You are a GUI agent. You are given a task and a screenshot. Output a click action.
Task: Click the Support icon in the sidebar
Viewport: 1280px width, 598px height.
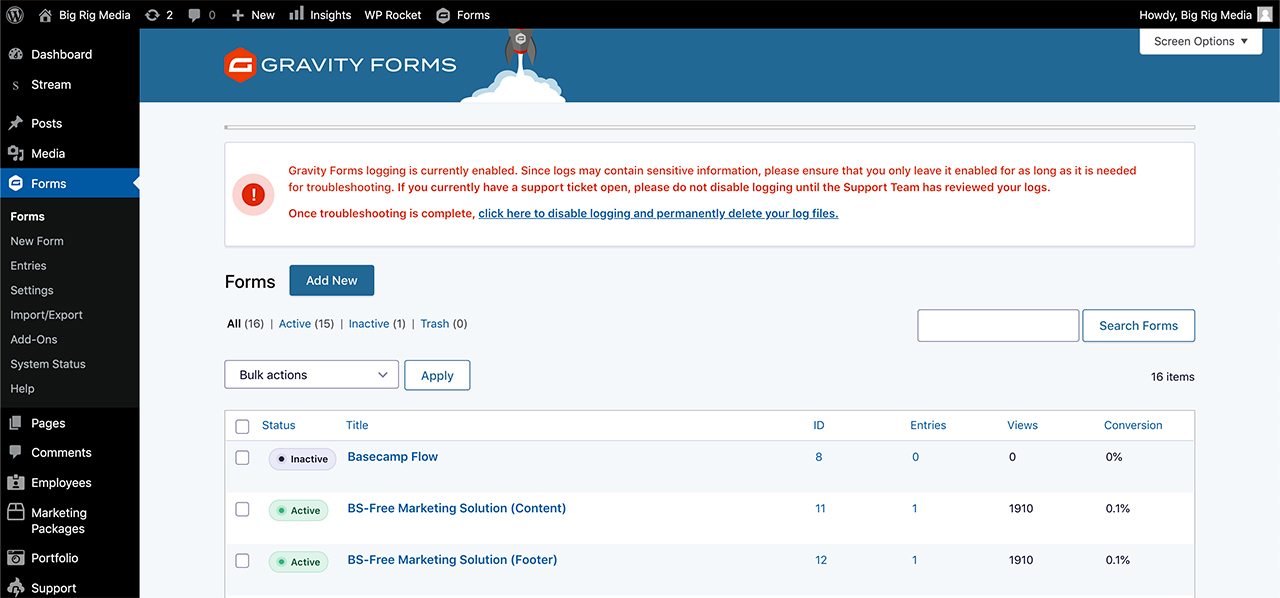tap(15, 588)
